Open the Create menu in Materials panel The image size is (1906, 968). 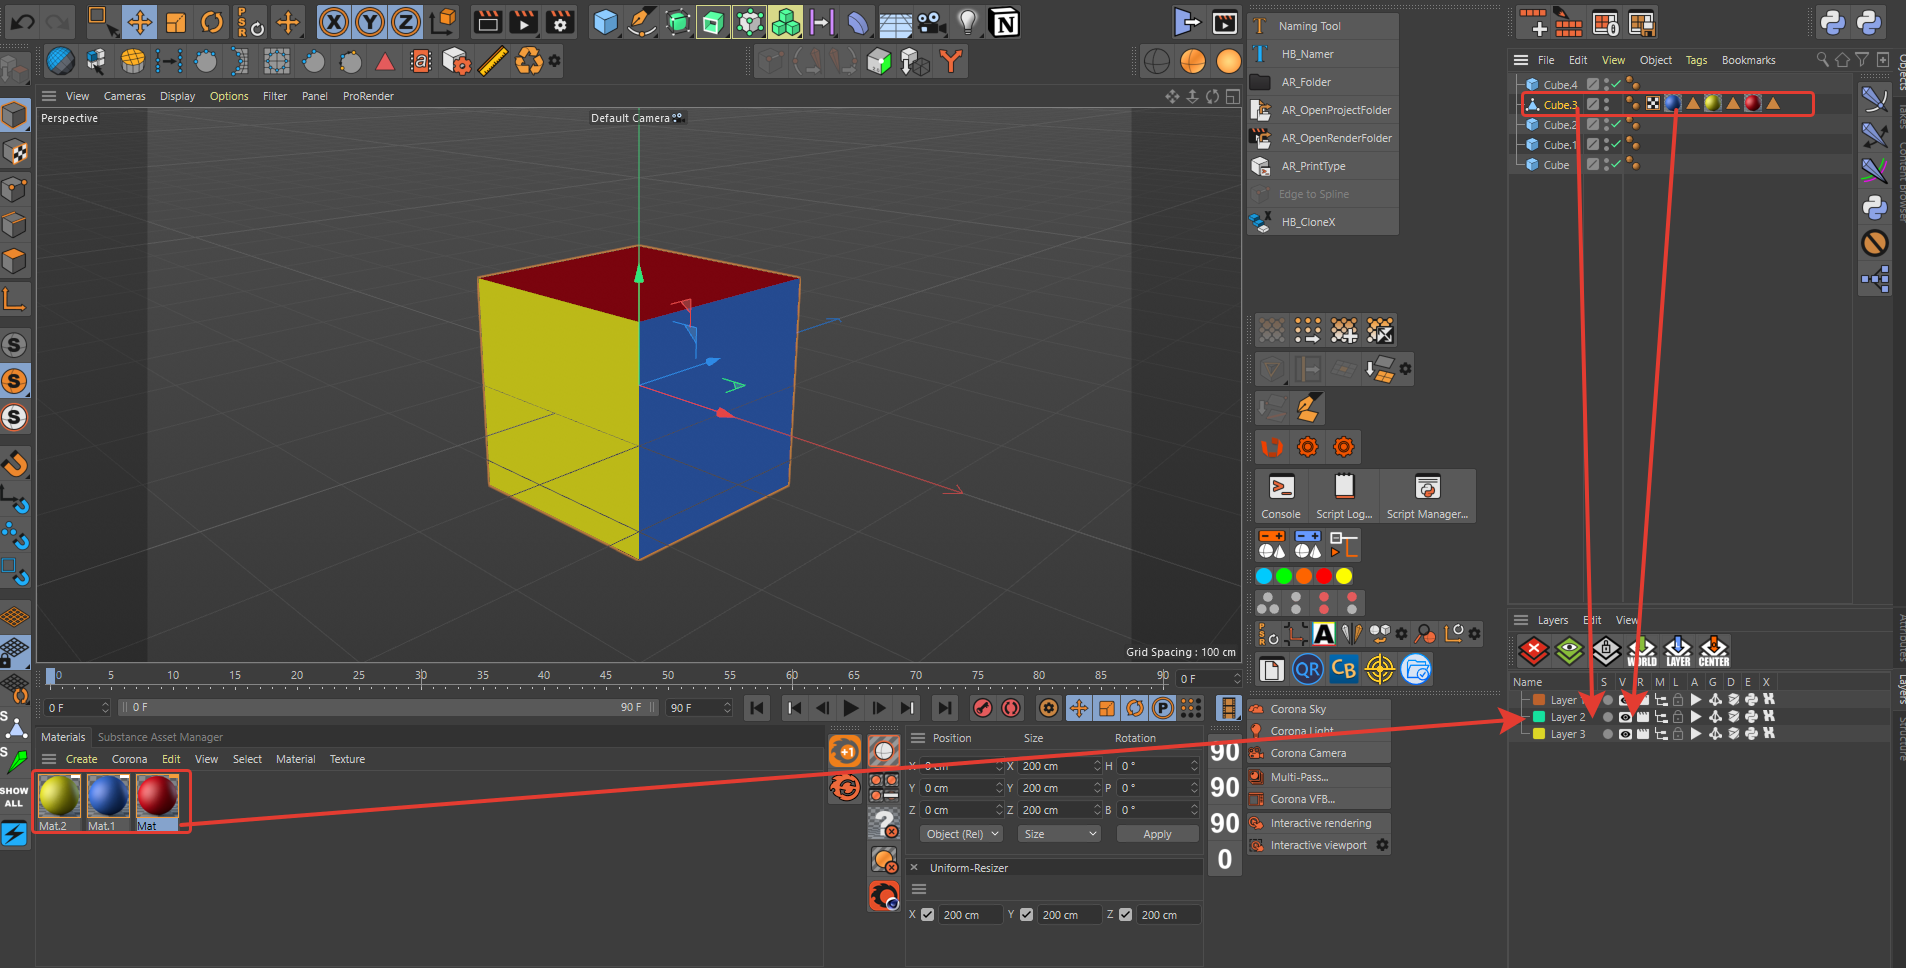[x=82, y=759]
